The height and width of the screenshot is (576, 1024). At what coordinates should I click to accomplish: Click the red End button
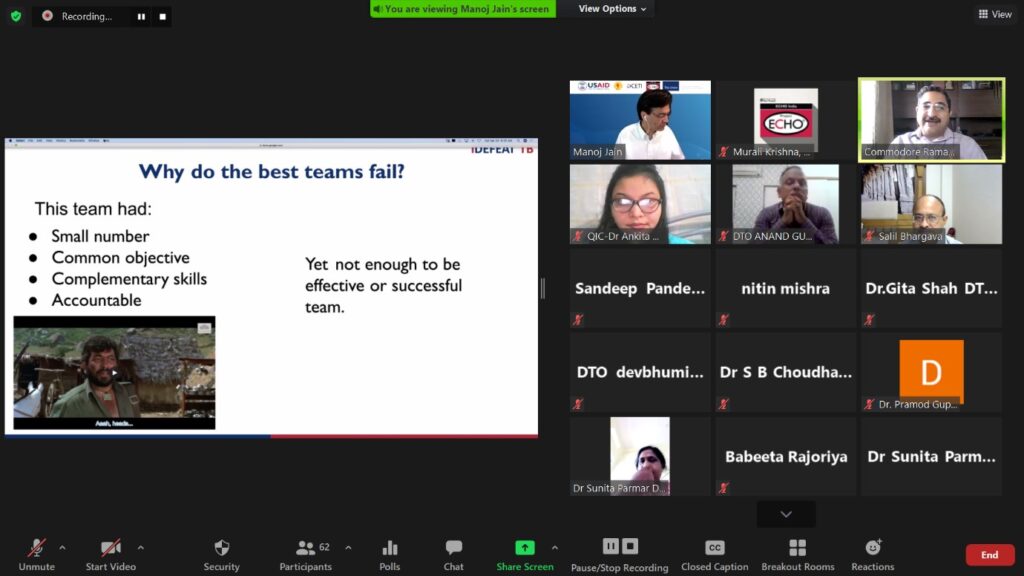tap(989, 555)
